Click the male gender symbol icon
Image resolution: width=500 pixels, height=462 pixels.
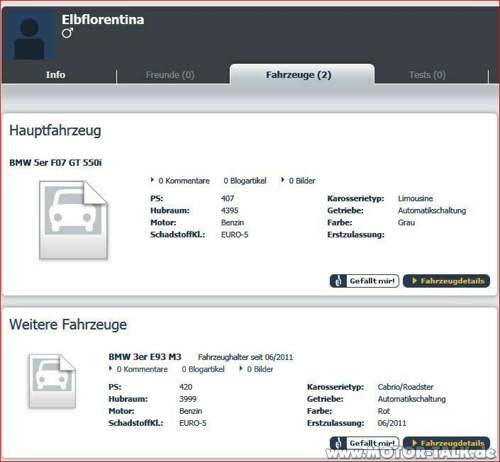[x=67, y=33]
